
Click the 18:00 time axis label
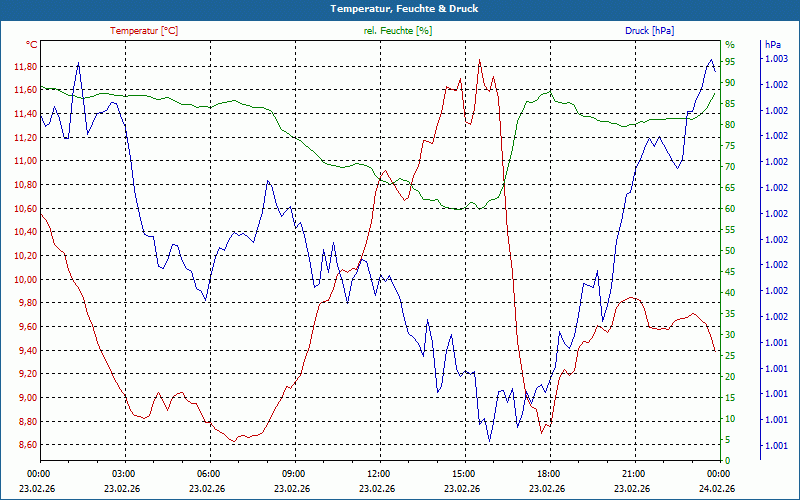[x=549, y=473]
